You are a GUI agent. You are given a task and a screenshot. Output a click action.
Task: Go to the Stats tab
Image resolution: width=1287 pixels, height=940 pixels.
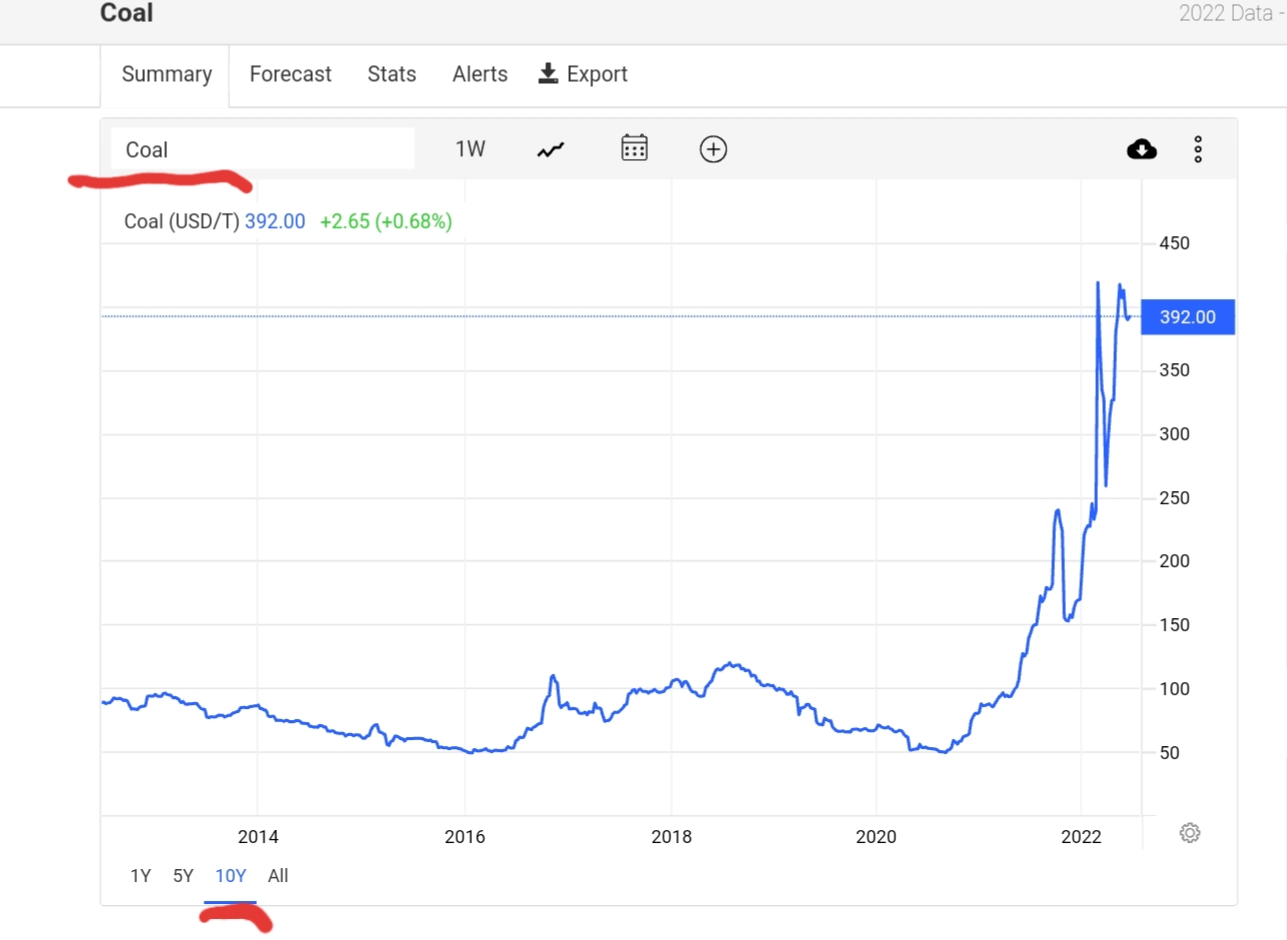391,75
